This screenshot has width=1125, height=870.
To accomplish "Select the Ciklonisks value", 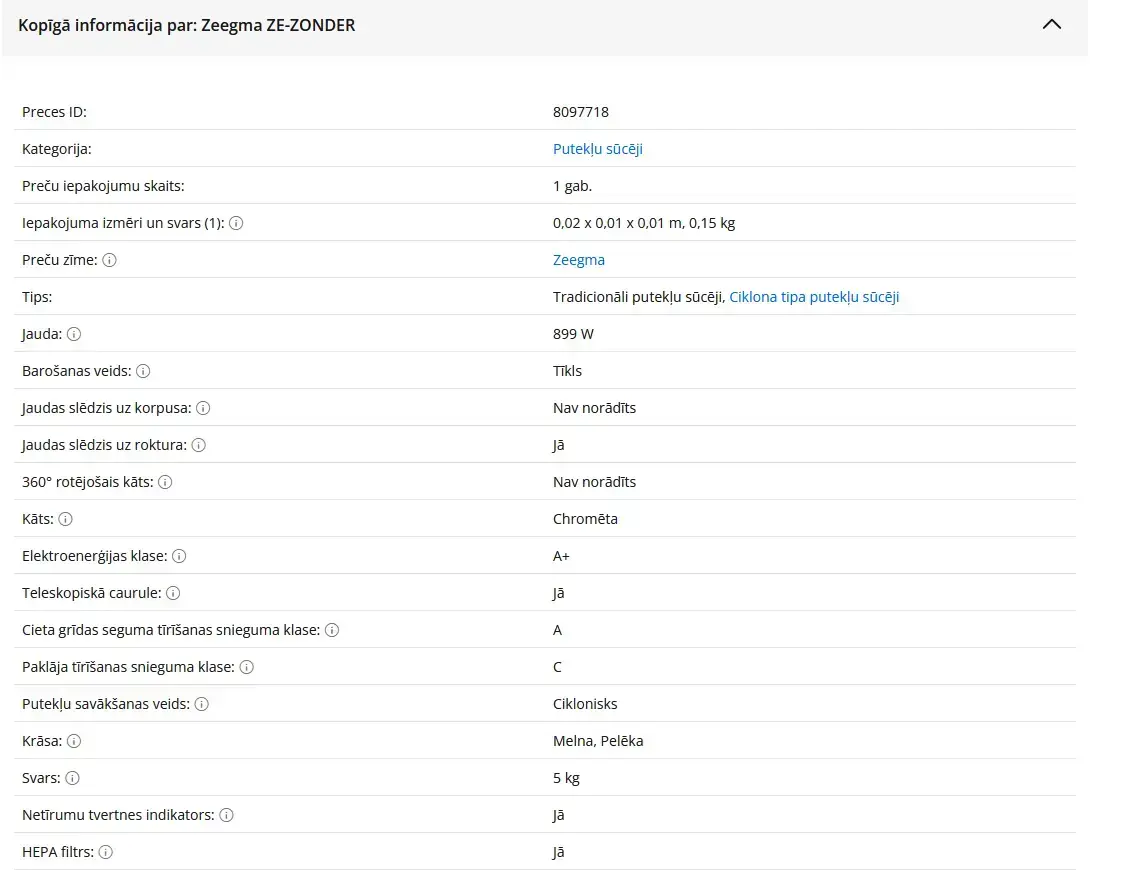I will click(585, 704).
